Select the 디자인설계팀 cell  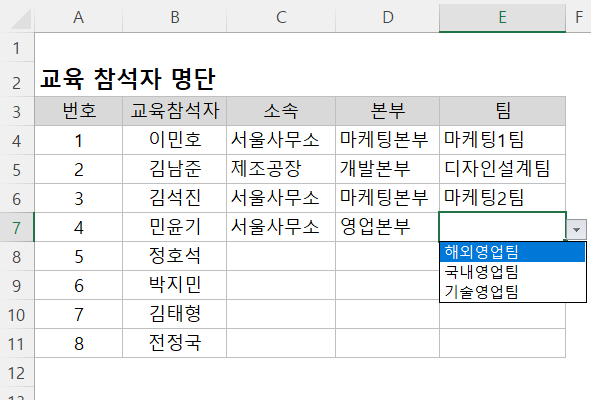(x=502, y=169)
